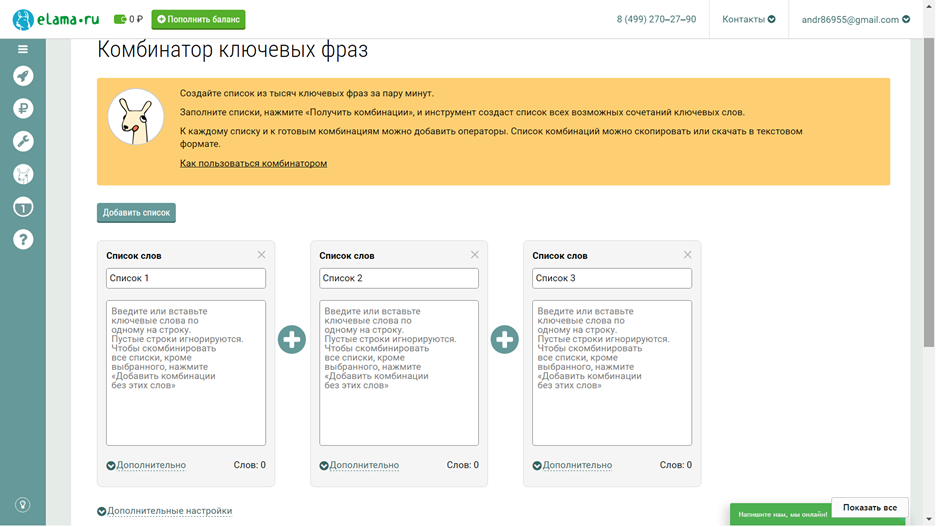Viewport: 937px width, 527px height.
Task: Expand the Контакты dropdown
Action: 749,19
